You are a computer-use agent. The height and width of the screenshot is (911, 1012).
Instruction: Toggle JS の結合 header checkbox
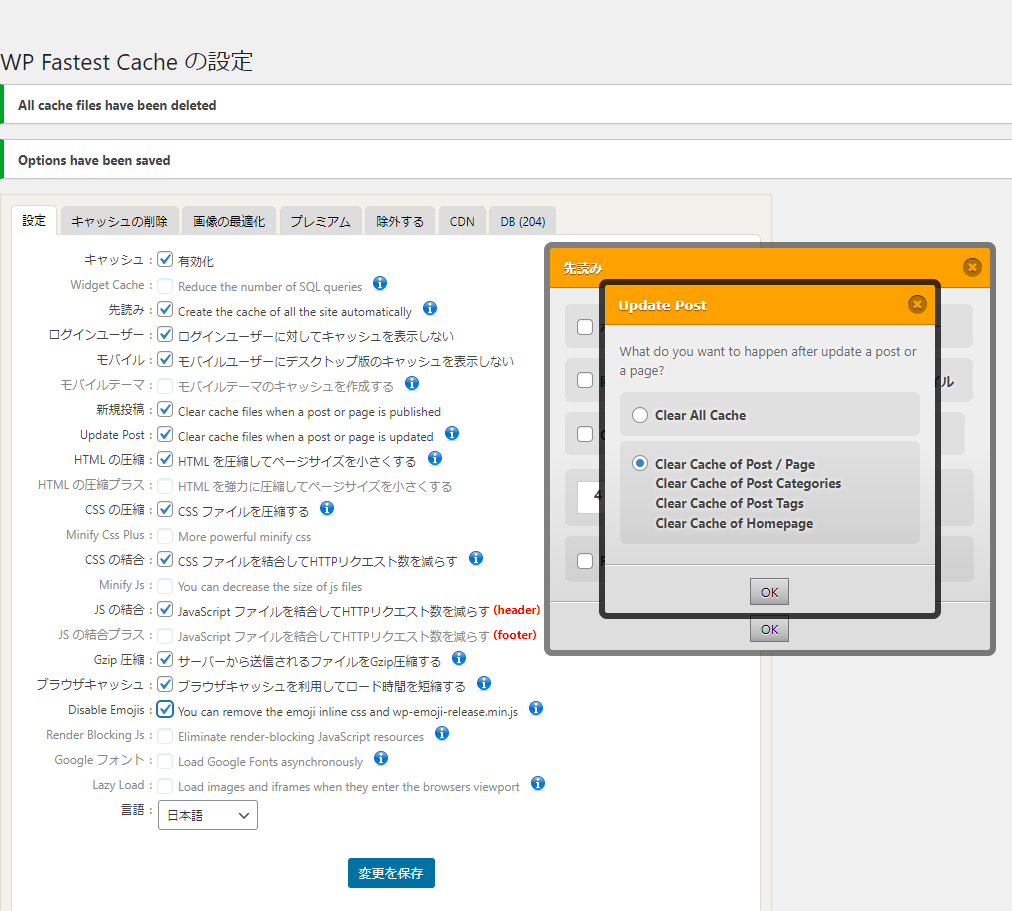coord(165,610)
